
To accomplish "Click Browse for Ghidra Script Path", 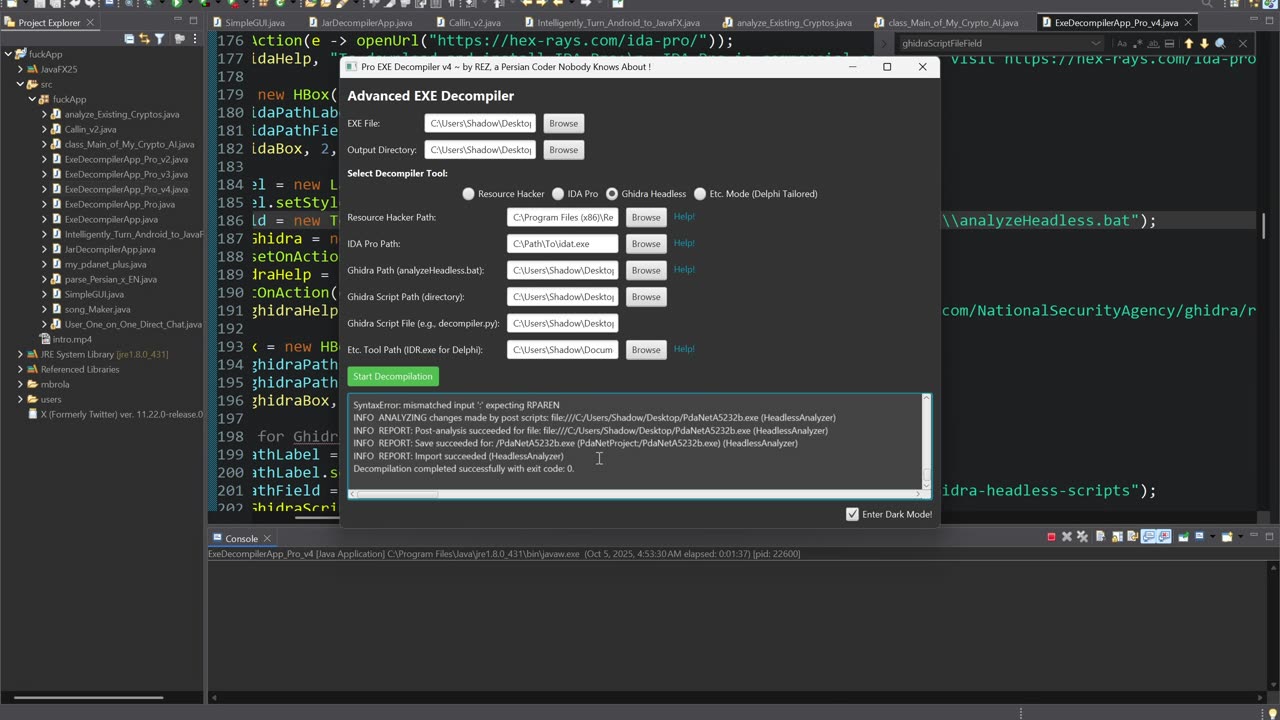I will tap(646, 297).
